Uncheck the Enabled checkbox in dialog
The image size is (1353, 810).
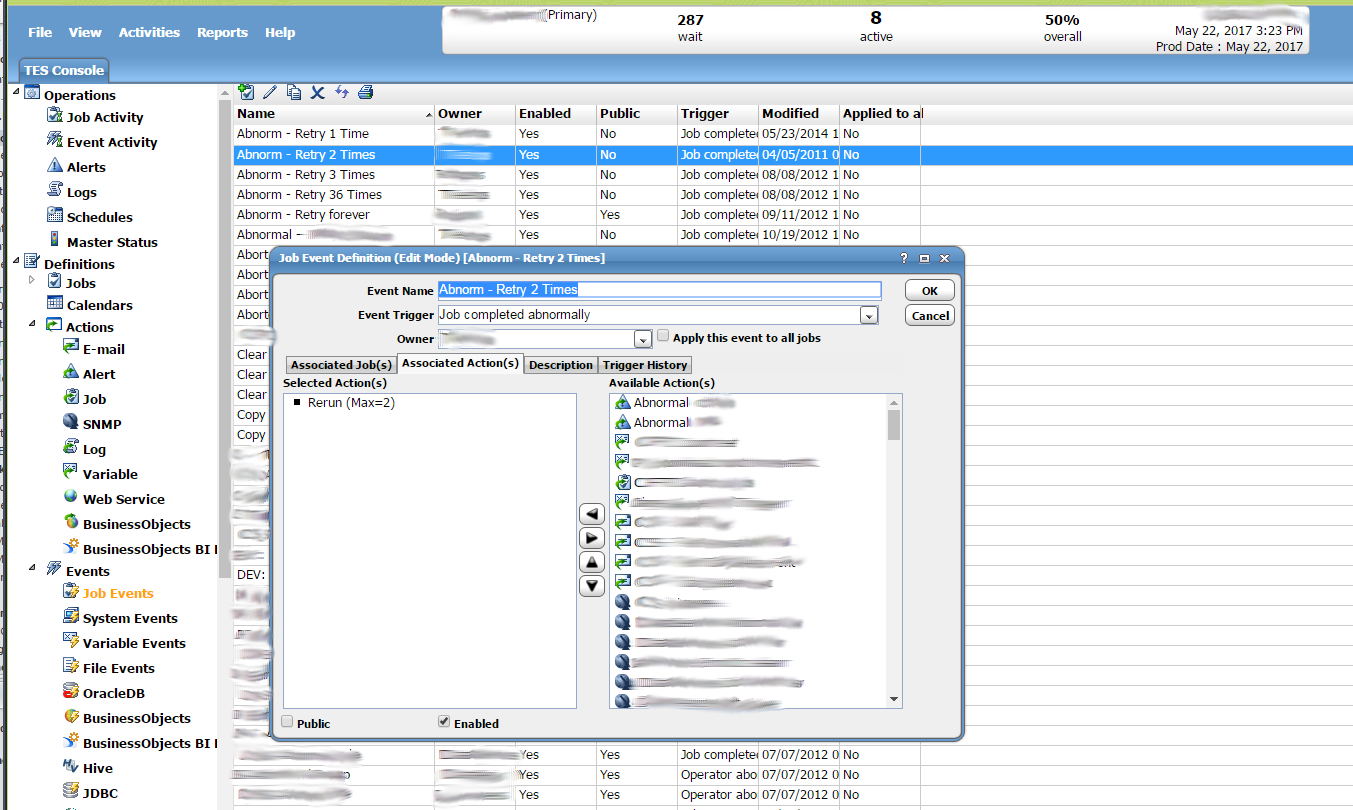click(x=444, y=722)
